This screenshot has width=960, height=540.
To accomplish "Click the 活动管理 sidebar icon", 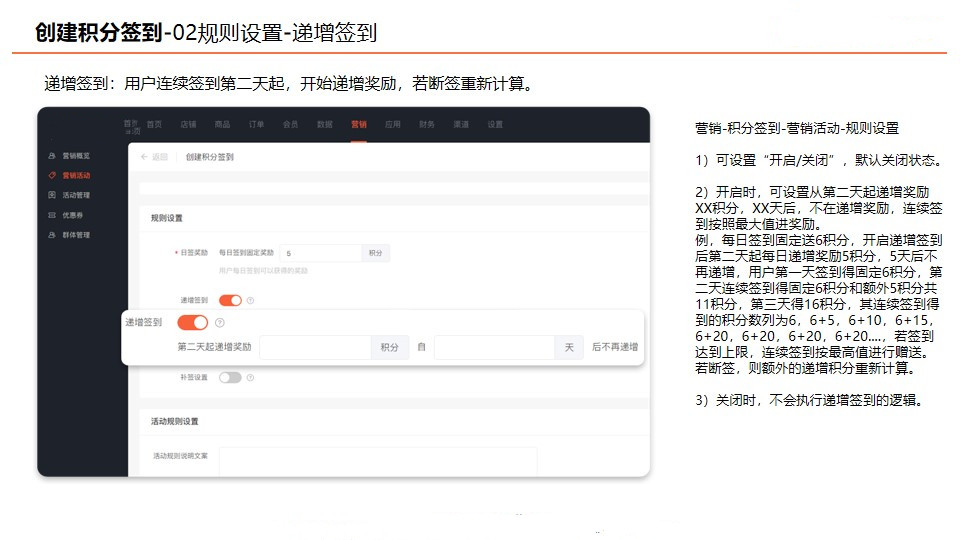I will click(x=52, y=195).
